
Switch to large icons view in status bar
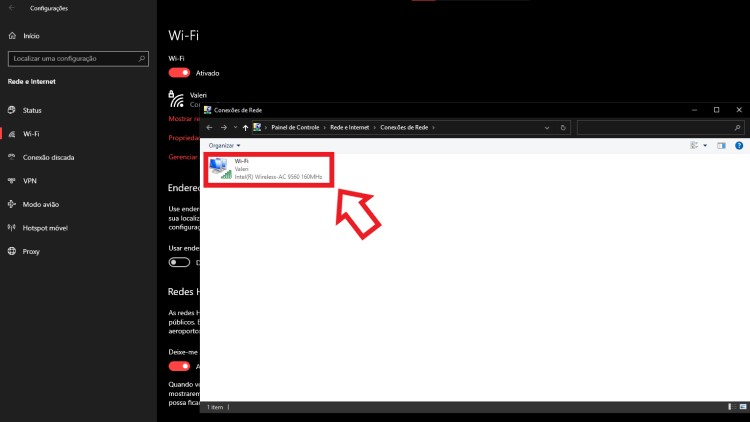[743, 407]
